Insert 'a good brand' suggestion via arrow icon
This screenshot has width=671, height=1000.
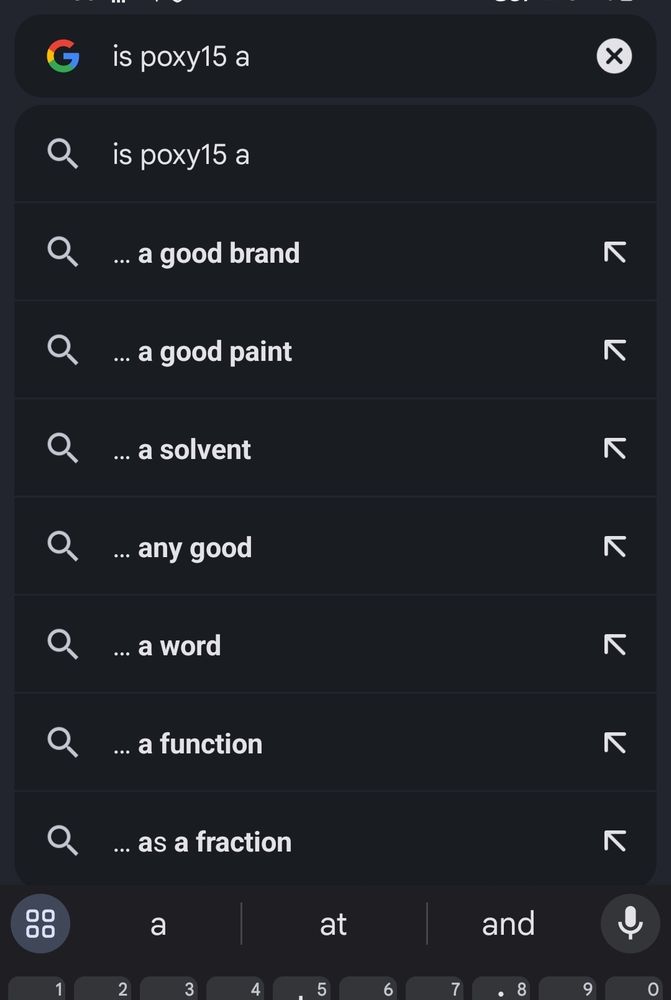(615, 253)
